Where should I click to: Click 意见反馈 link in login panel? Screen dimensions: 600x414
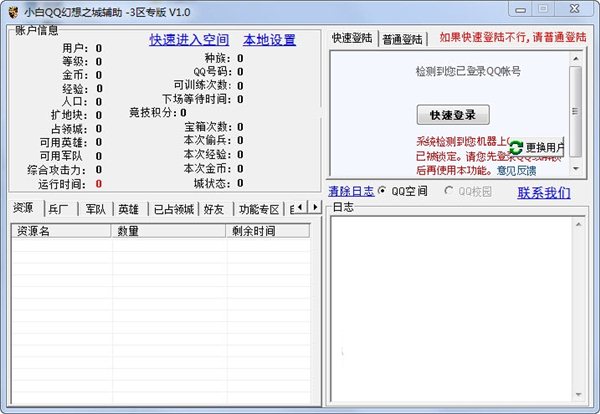point(517,171)
